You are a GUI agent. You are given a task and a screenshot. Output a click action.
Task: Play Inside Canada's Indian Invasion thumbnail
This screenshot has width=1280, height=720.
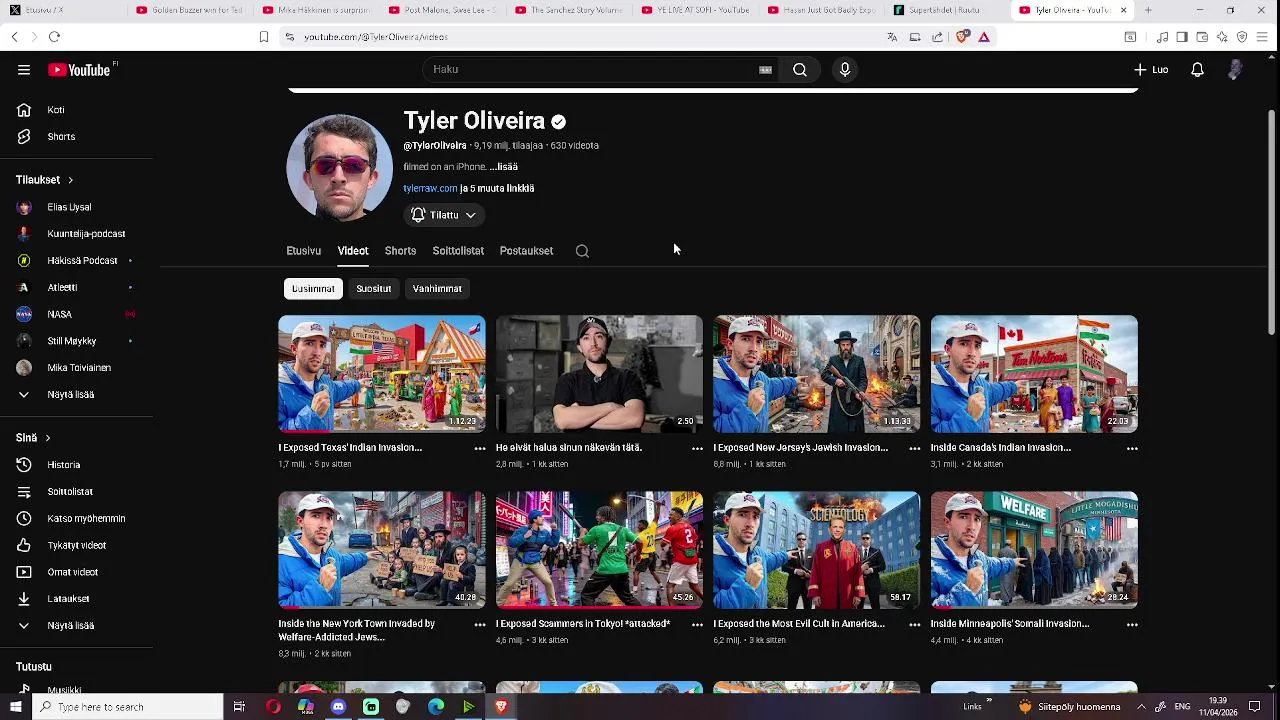tap(1034, 374)
